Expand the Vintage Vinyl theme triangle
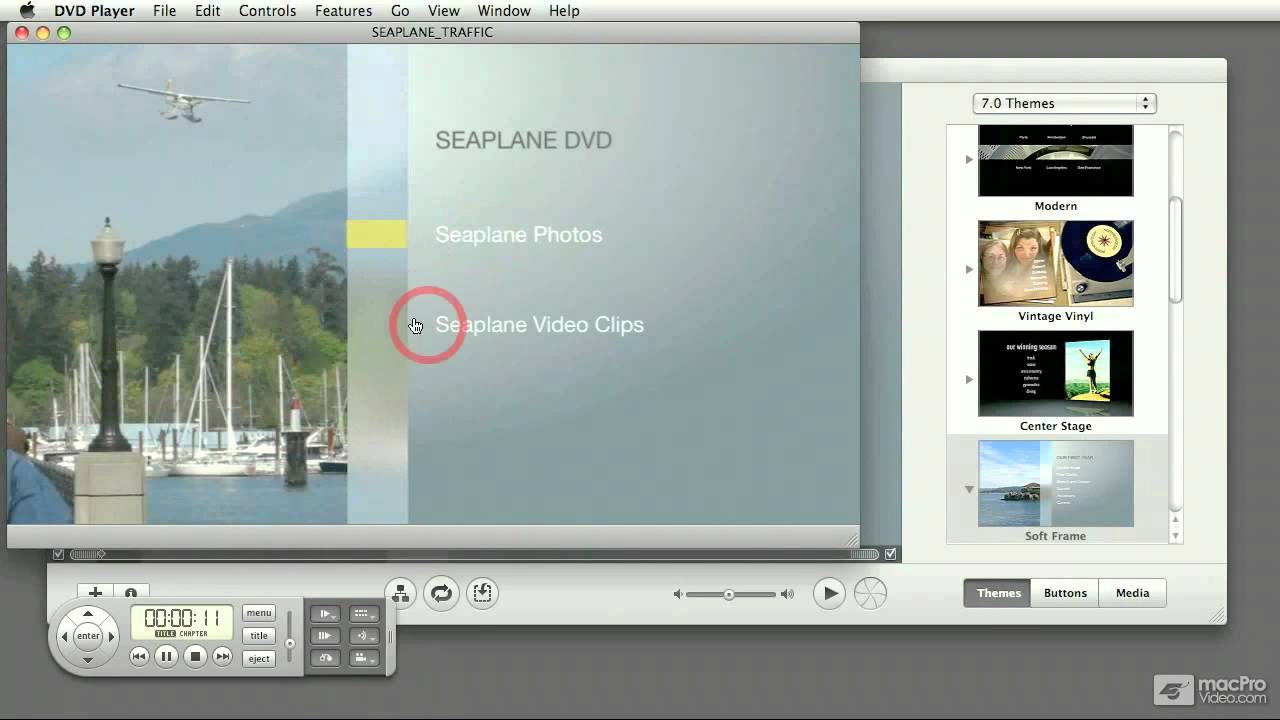 (968, 269)
